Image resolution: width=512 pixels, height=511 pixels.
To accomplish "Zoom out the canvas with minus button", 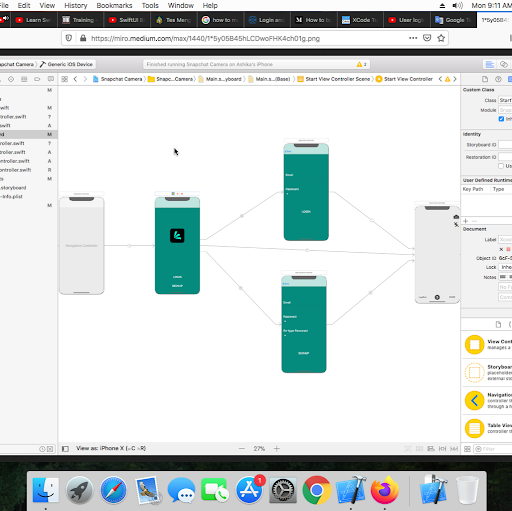I will click(242, 449).
